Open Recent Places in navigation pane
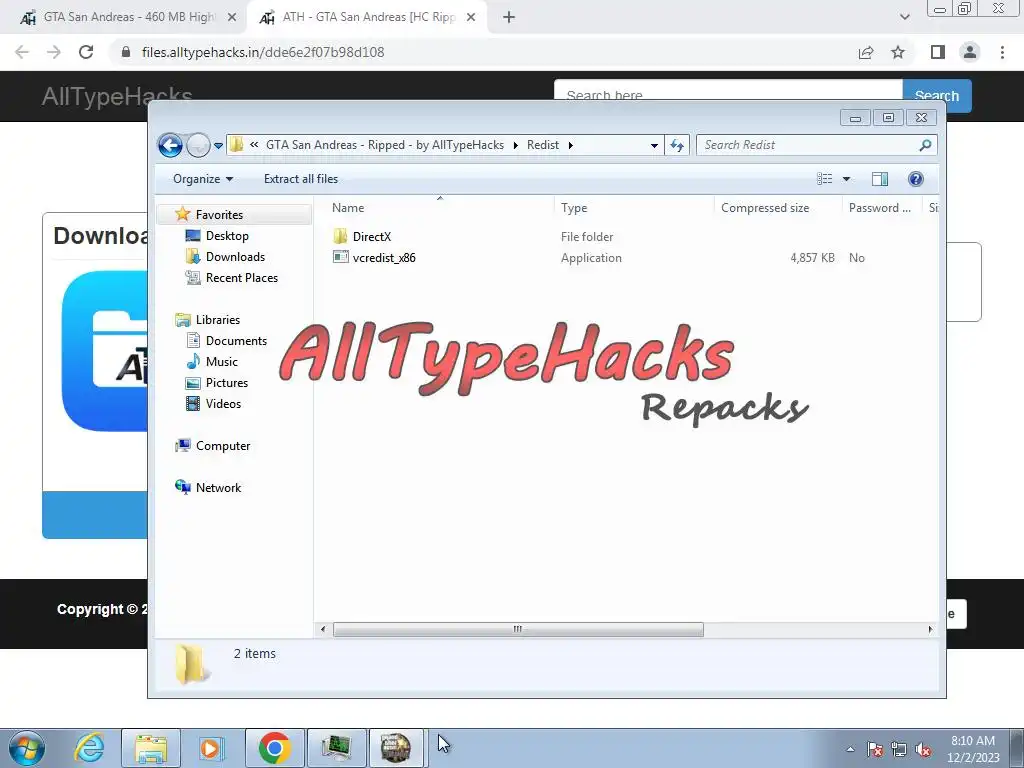This screenshot has height=768, width=1024. tap(242, 278)
